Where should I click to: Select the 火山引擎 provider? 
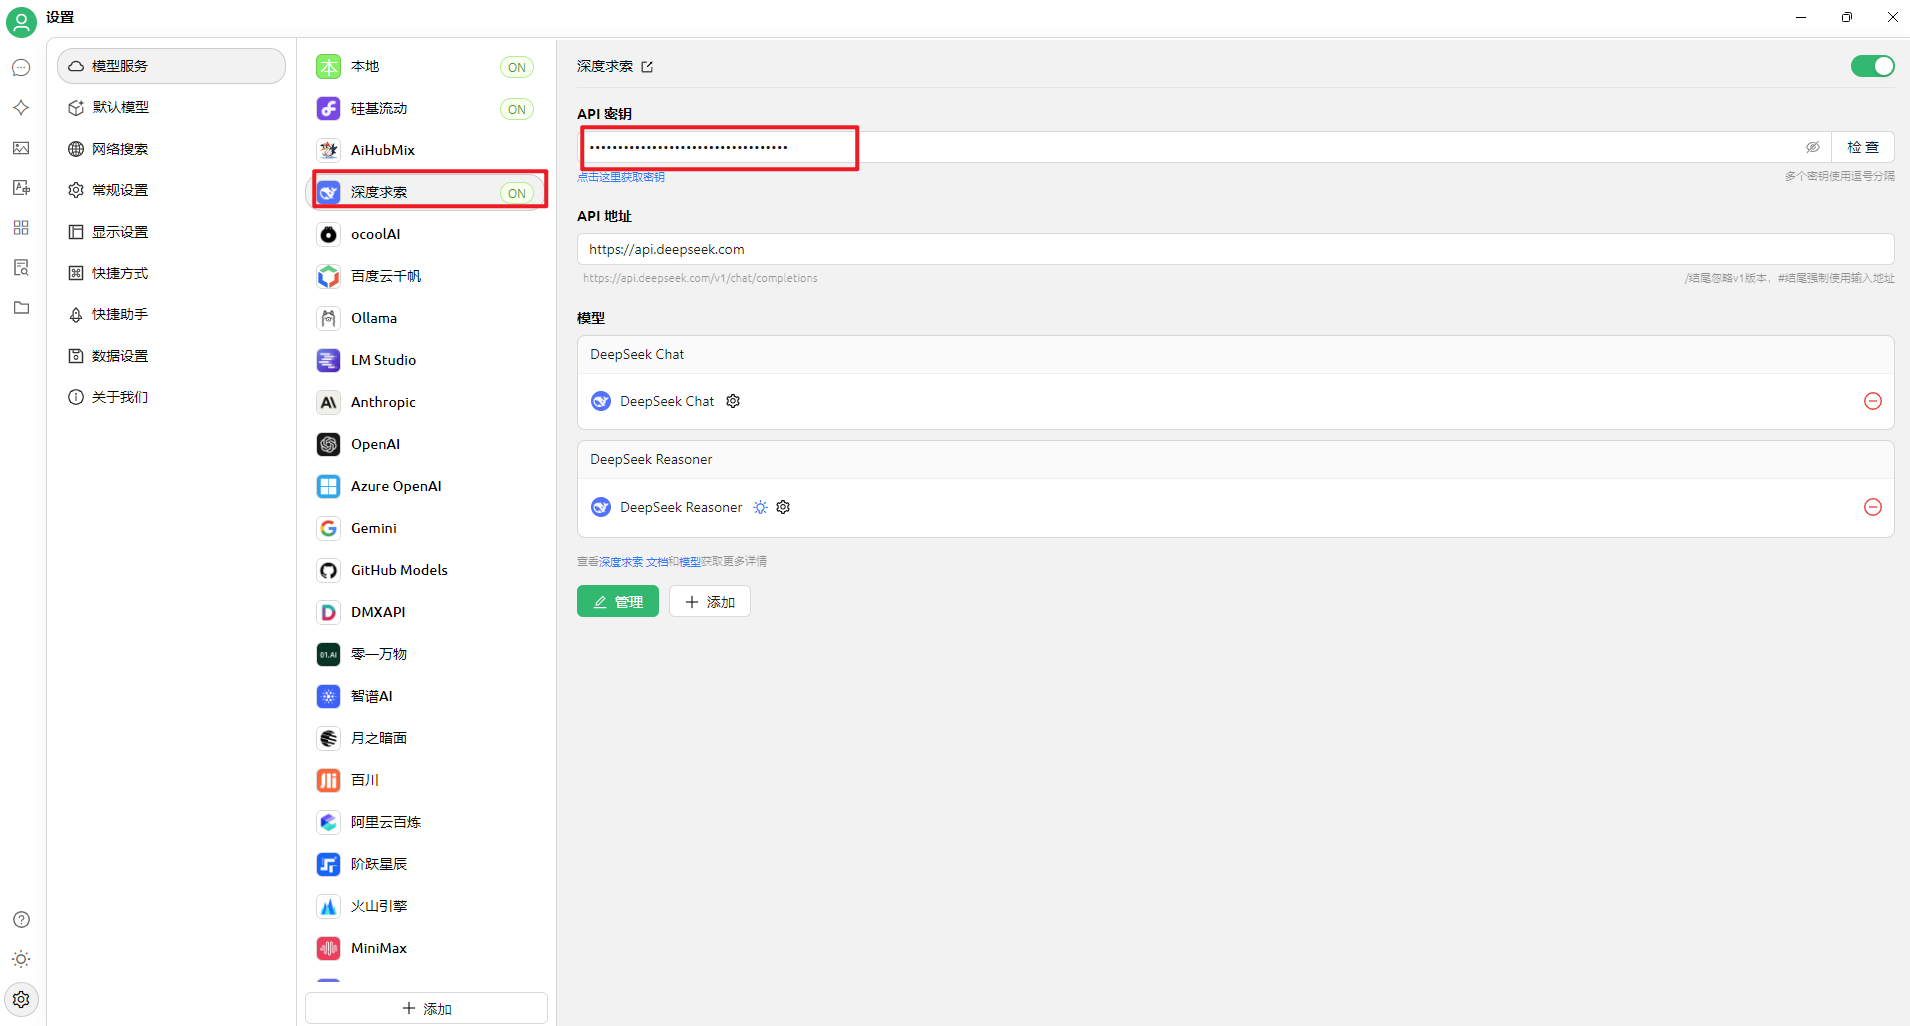(426, 906)
